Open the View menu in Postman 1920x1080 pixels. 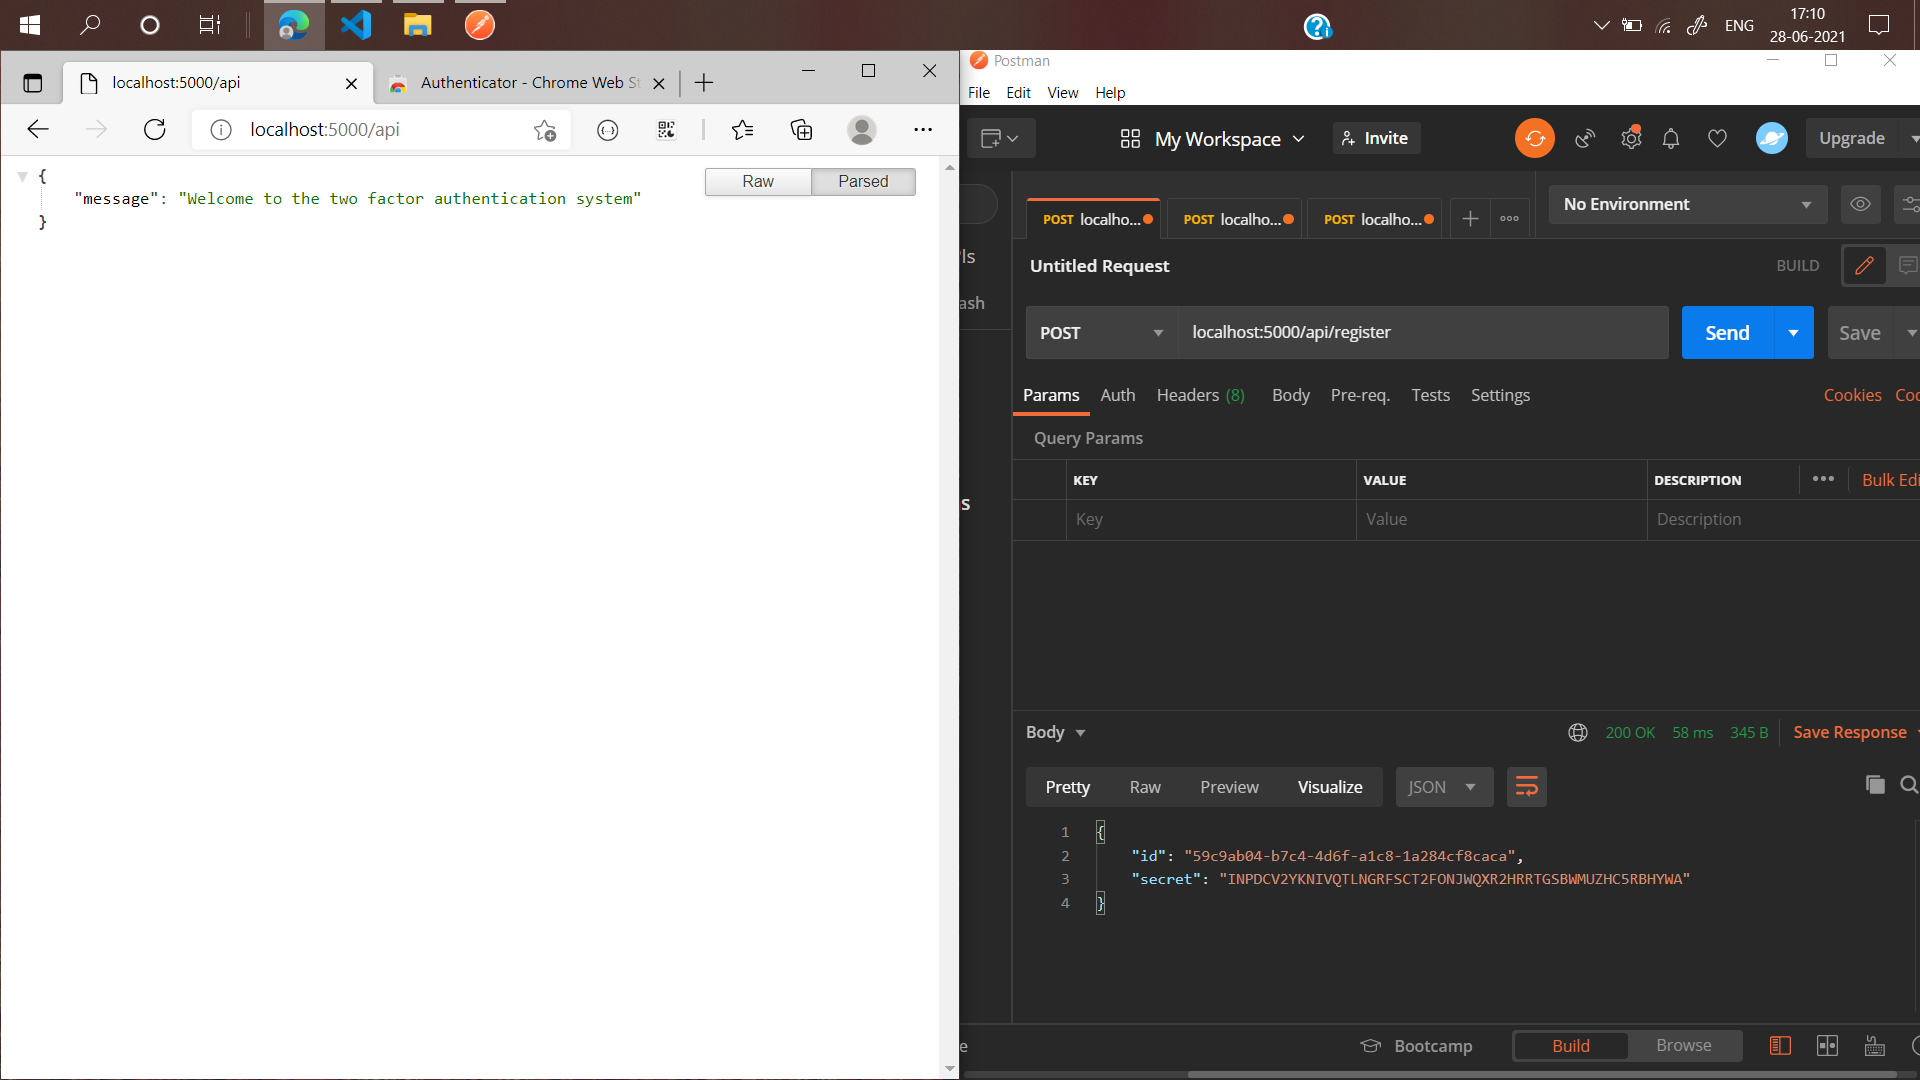1062,92
